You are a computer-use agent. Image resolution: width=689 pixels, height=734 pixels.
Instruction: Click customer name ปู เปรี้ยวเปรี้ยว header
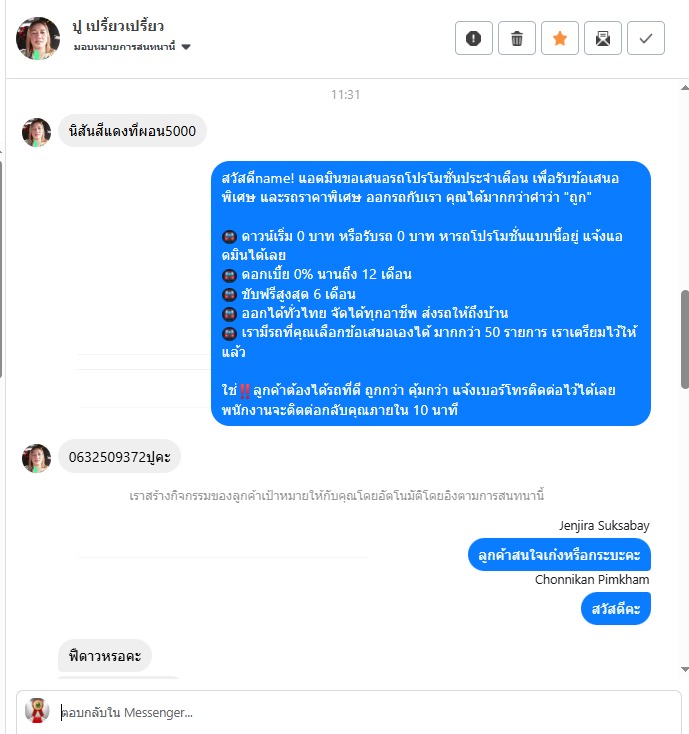pos(118,26)
